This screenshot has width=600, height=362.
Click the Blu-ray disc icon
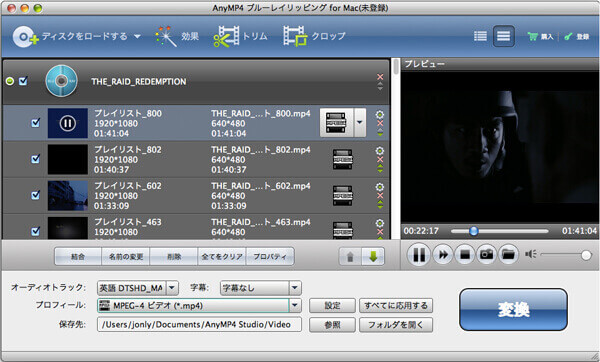(61, 81)
